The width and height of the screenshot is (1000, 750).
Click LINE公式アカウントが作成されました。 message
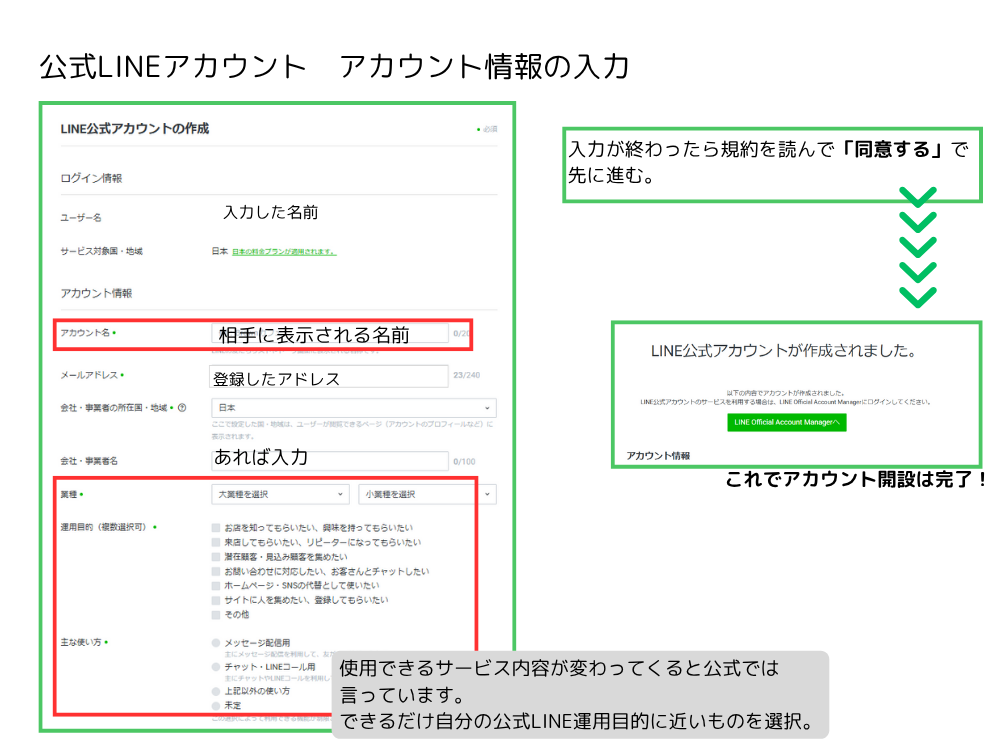click(784, 351)
